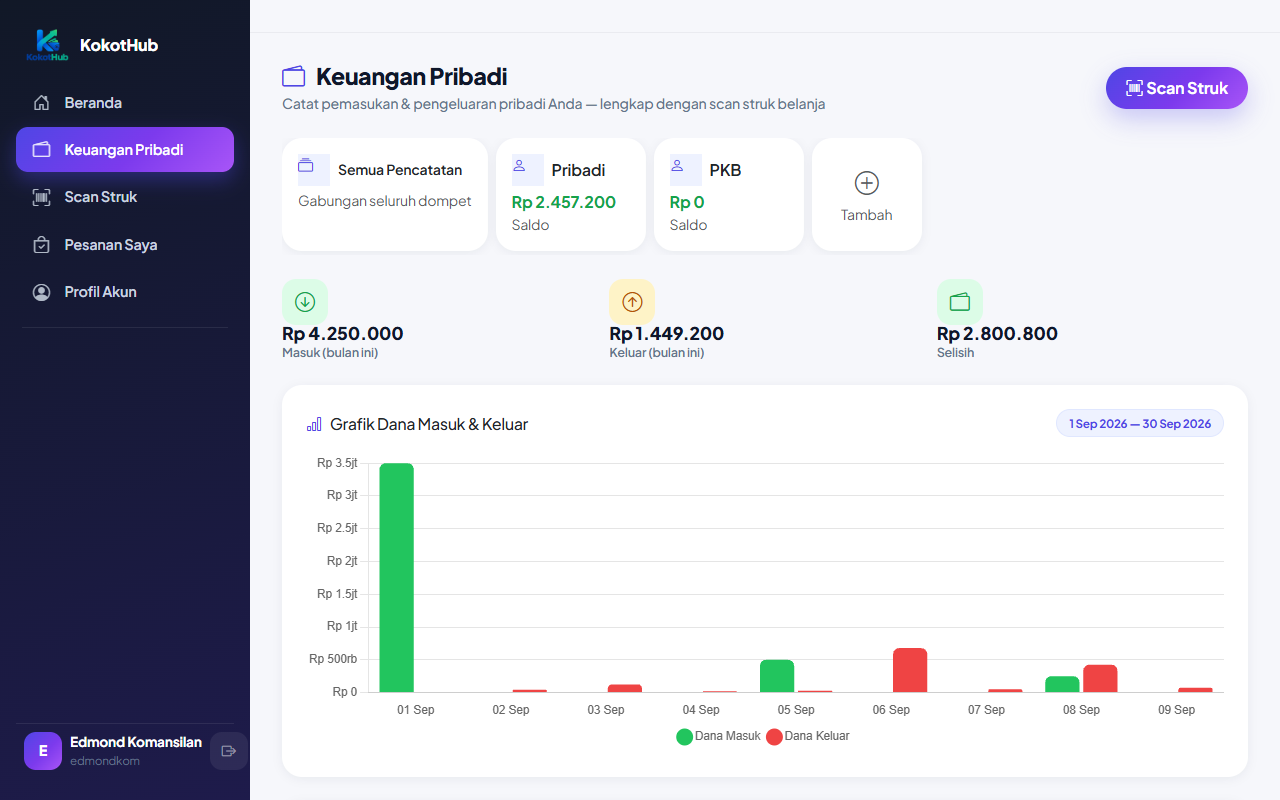
Task: Click the green bar for 08 Sep
Action: click(x=1063, y=684)
